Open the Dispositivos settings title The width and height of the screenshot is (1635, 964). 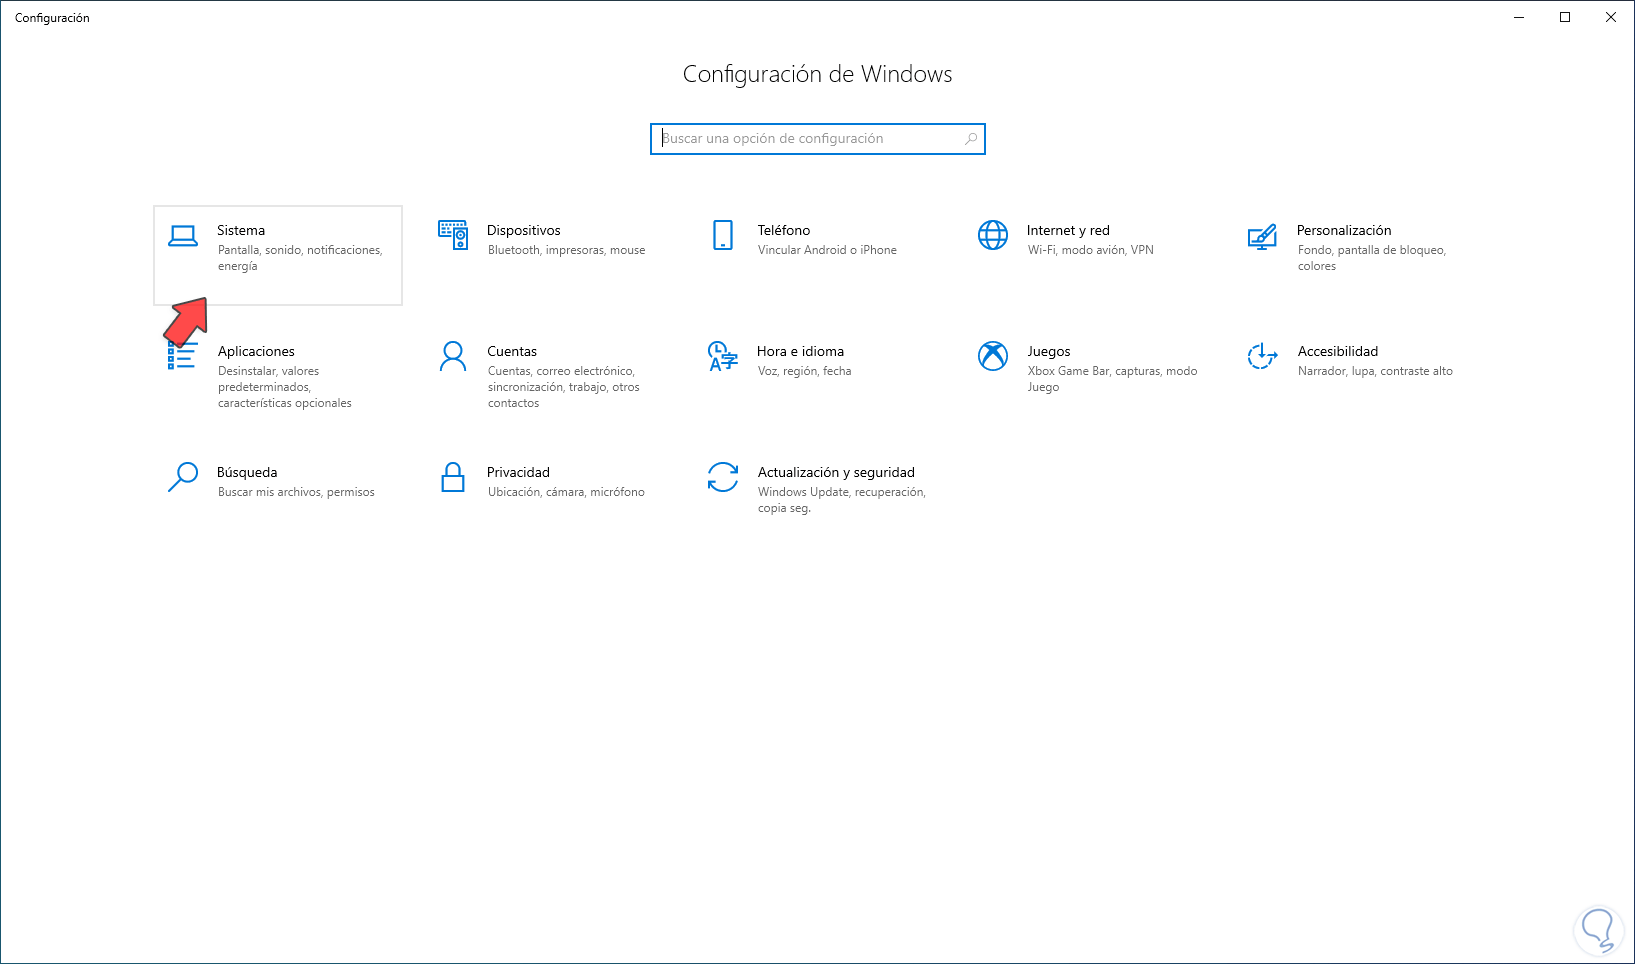tap(524, 230)
